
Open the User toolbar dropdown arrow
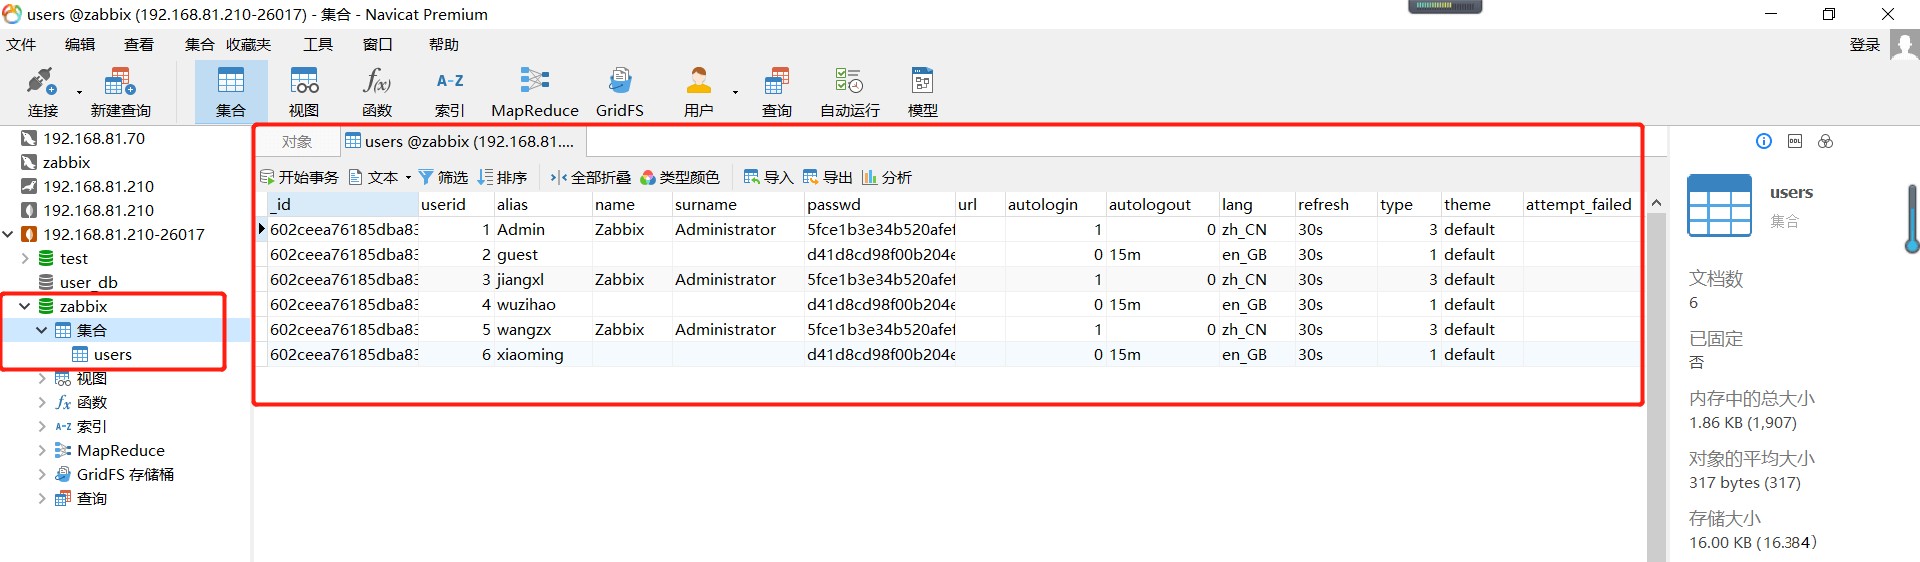point(735,93)
